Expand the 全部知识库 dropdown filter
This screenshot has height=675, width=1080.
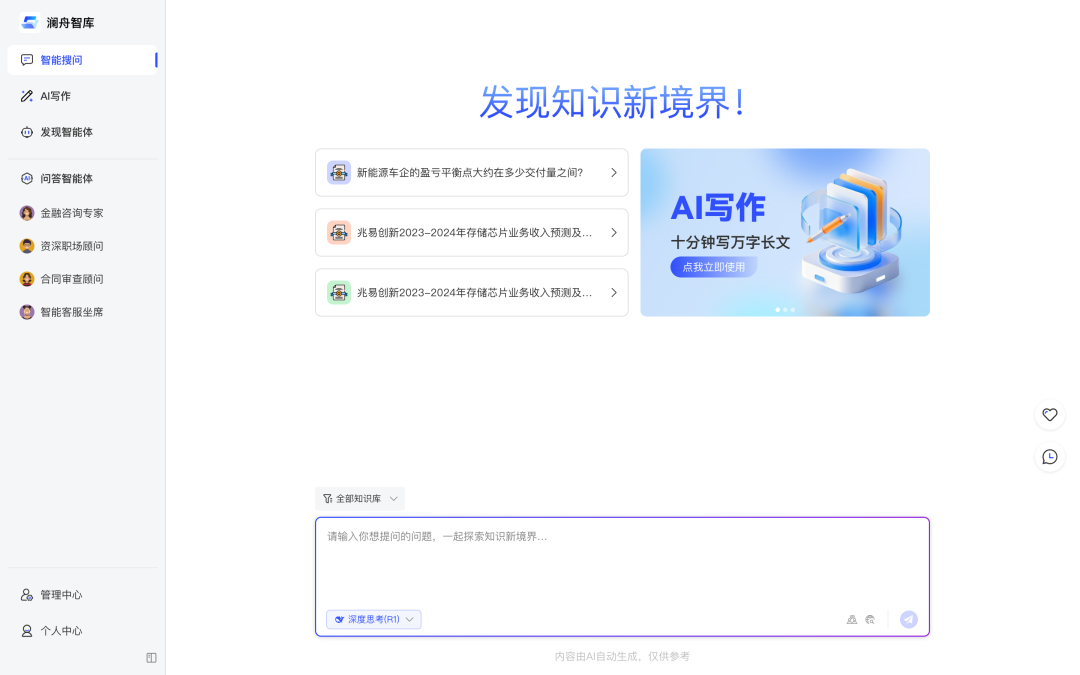pyautogui.click(x=360, y=498)
